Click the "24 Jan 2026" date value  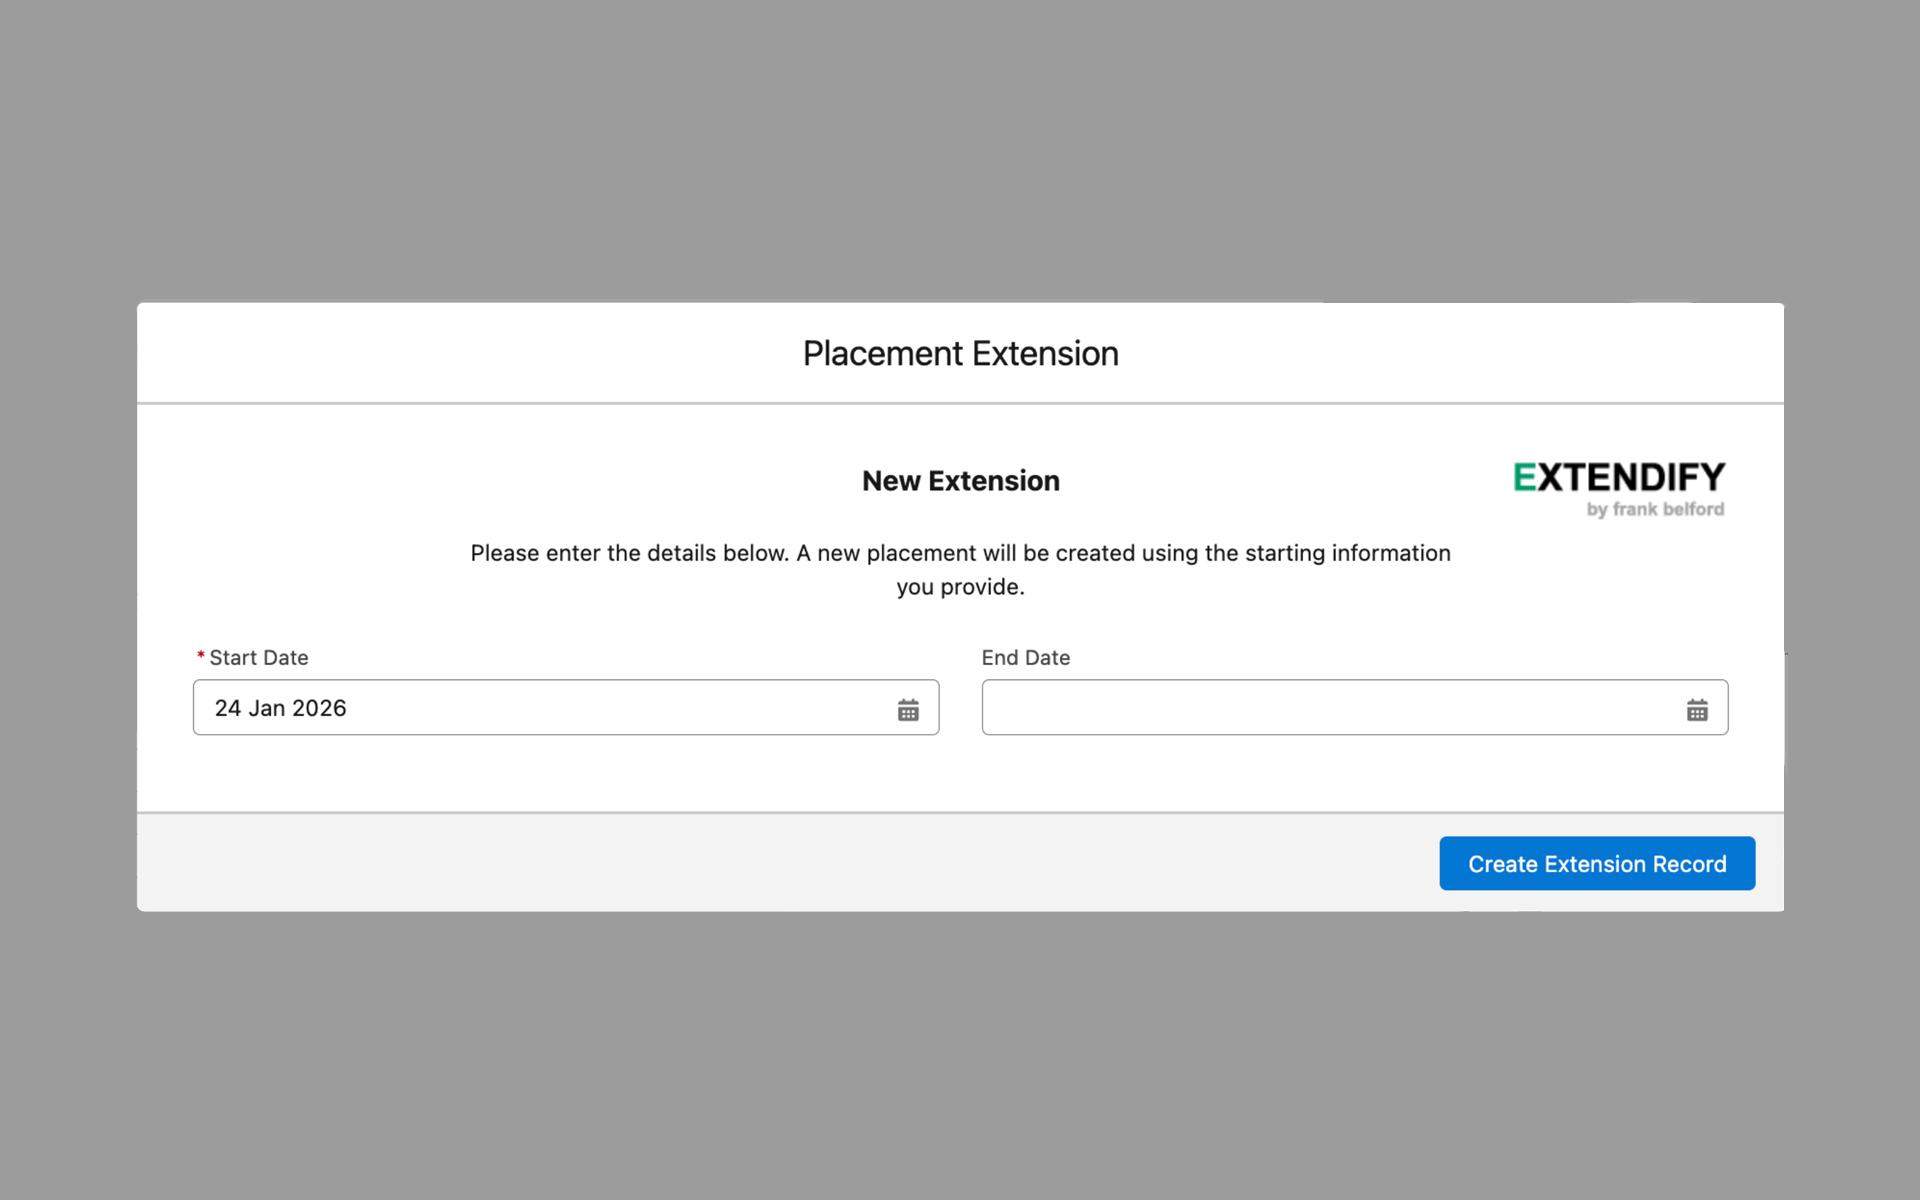(x=280, y=708)
